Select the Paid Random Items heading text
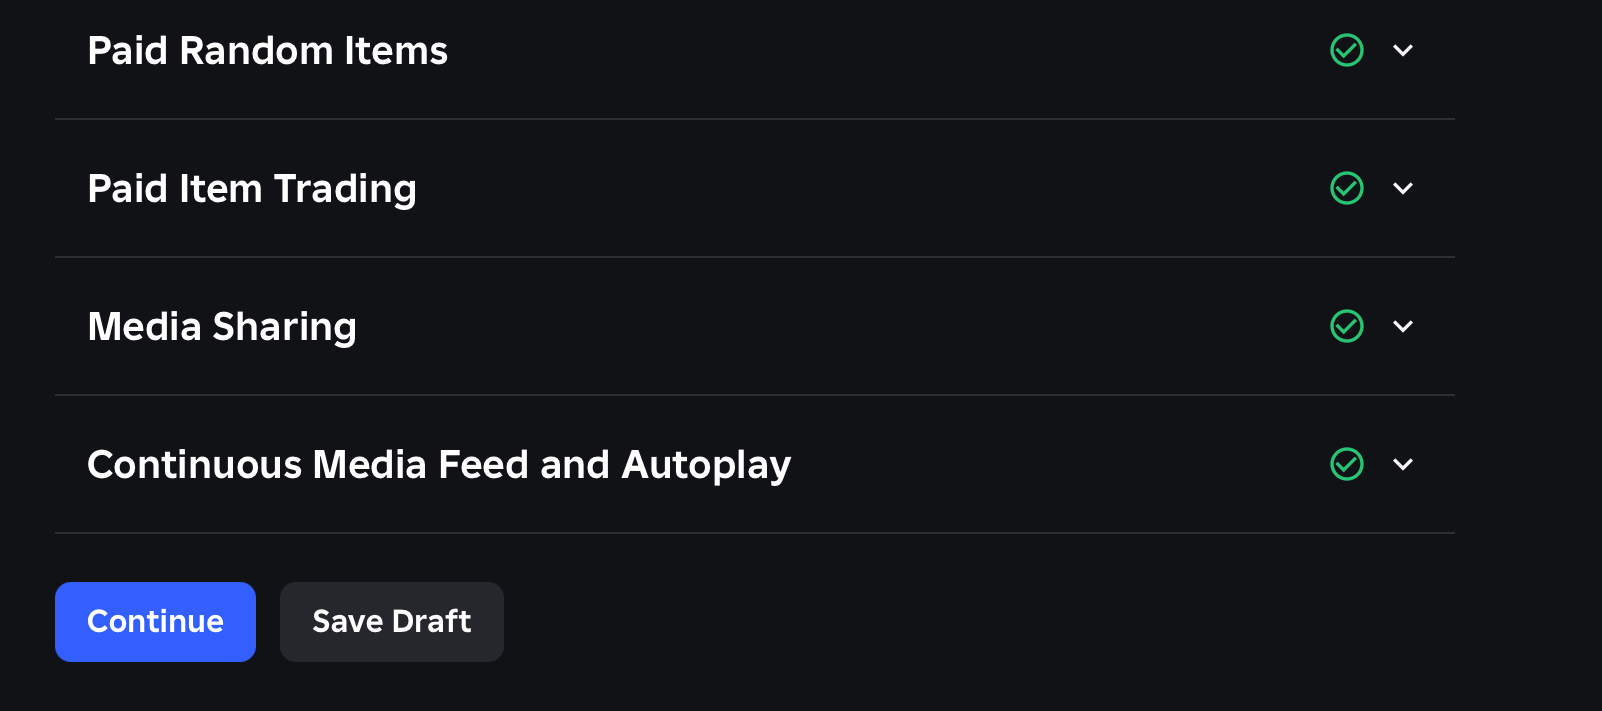 pos(267,51)
